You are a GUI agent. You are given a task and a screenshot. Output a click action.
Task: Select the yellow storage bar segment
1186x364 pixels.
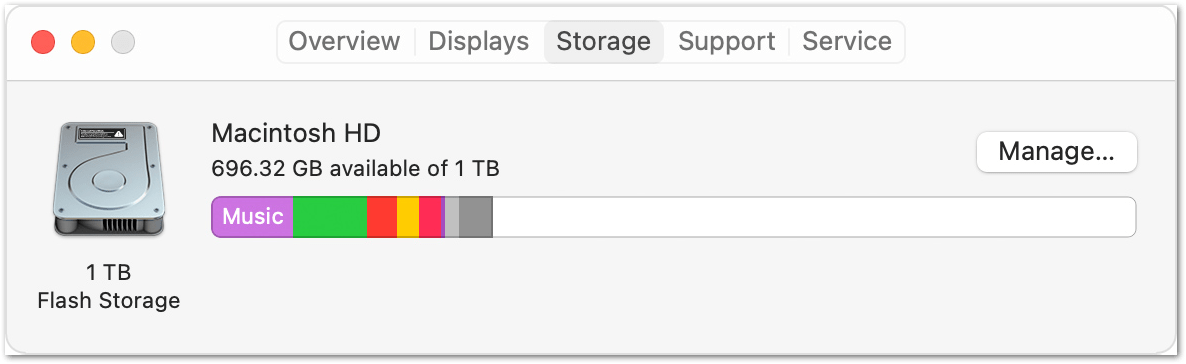pos(408,217)
